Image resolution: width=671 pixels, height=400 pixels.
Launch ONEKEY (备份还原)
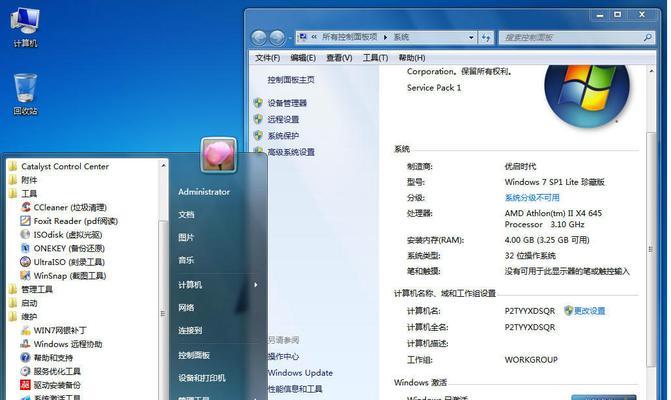[62, 249]
